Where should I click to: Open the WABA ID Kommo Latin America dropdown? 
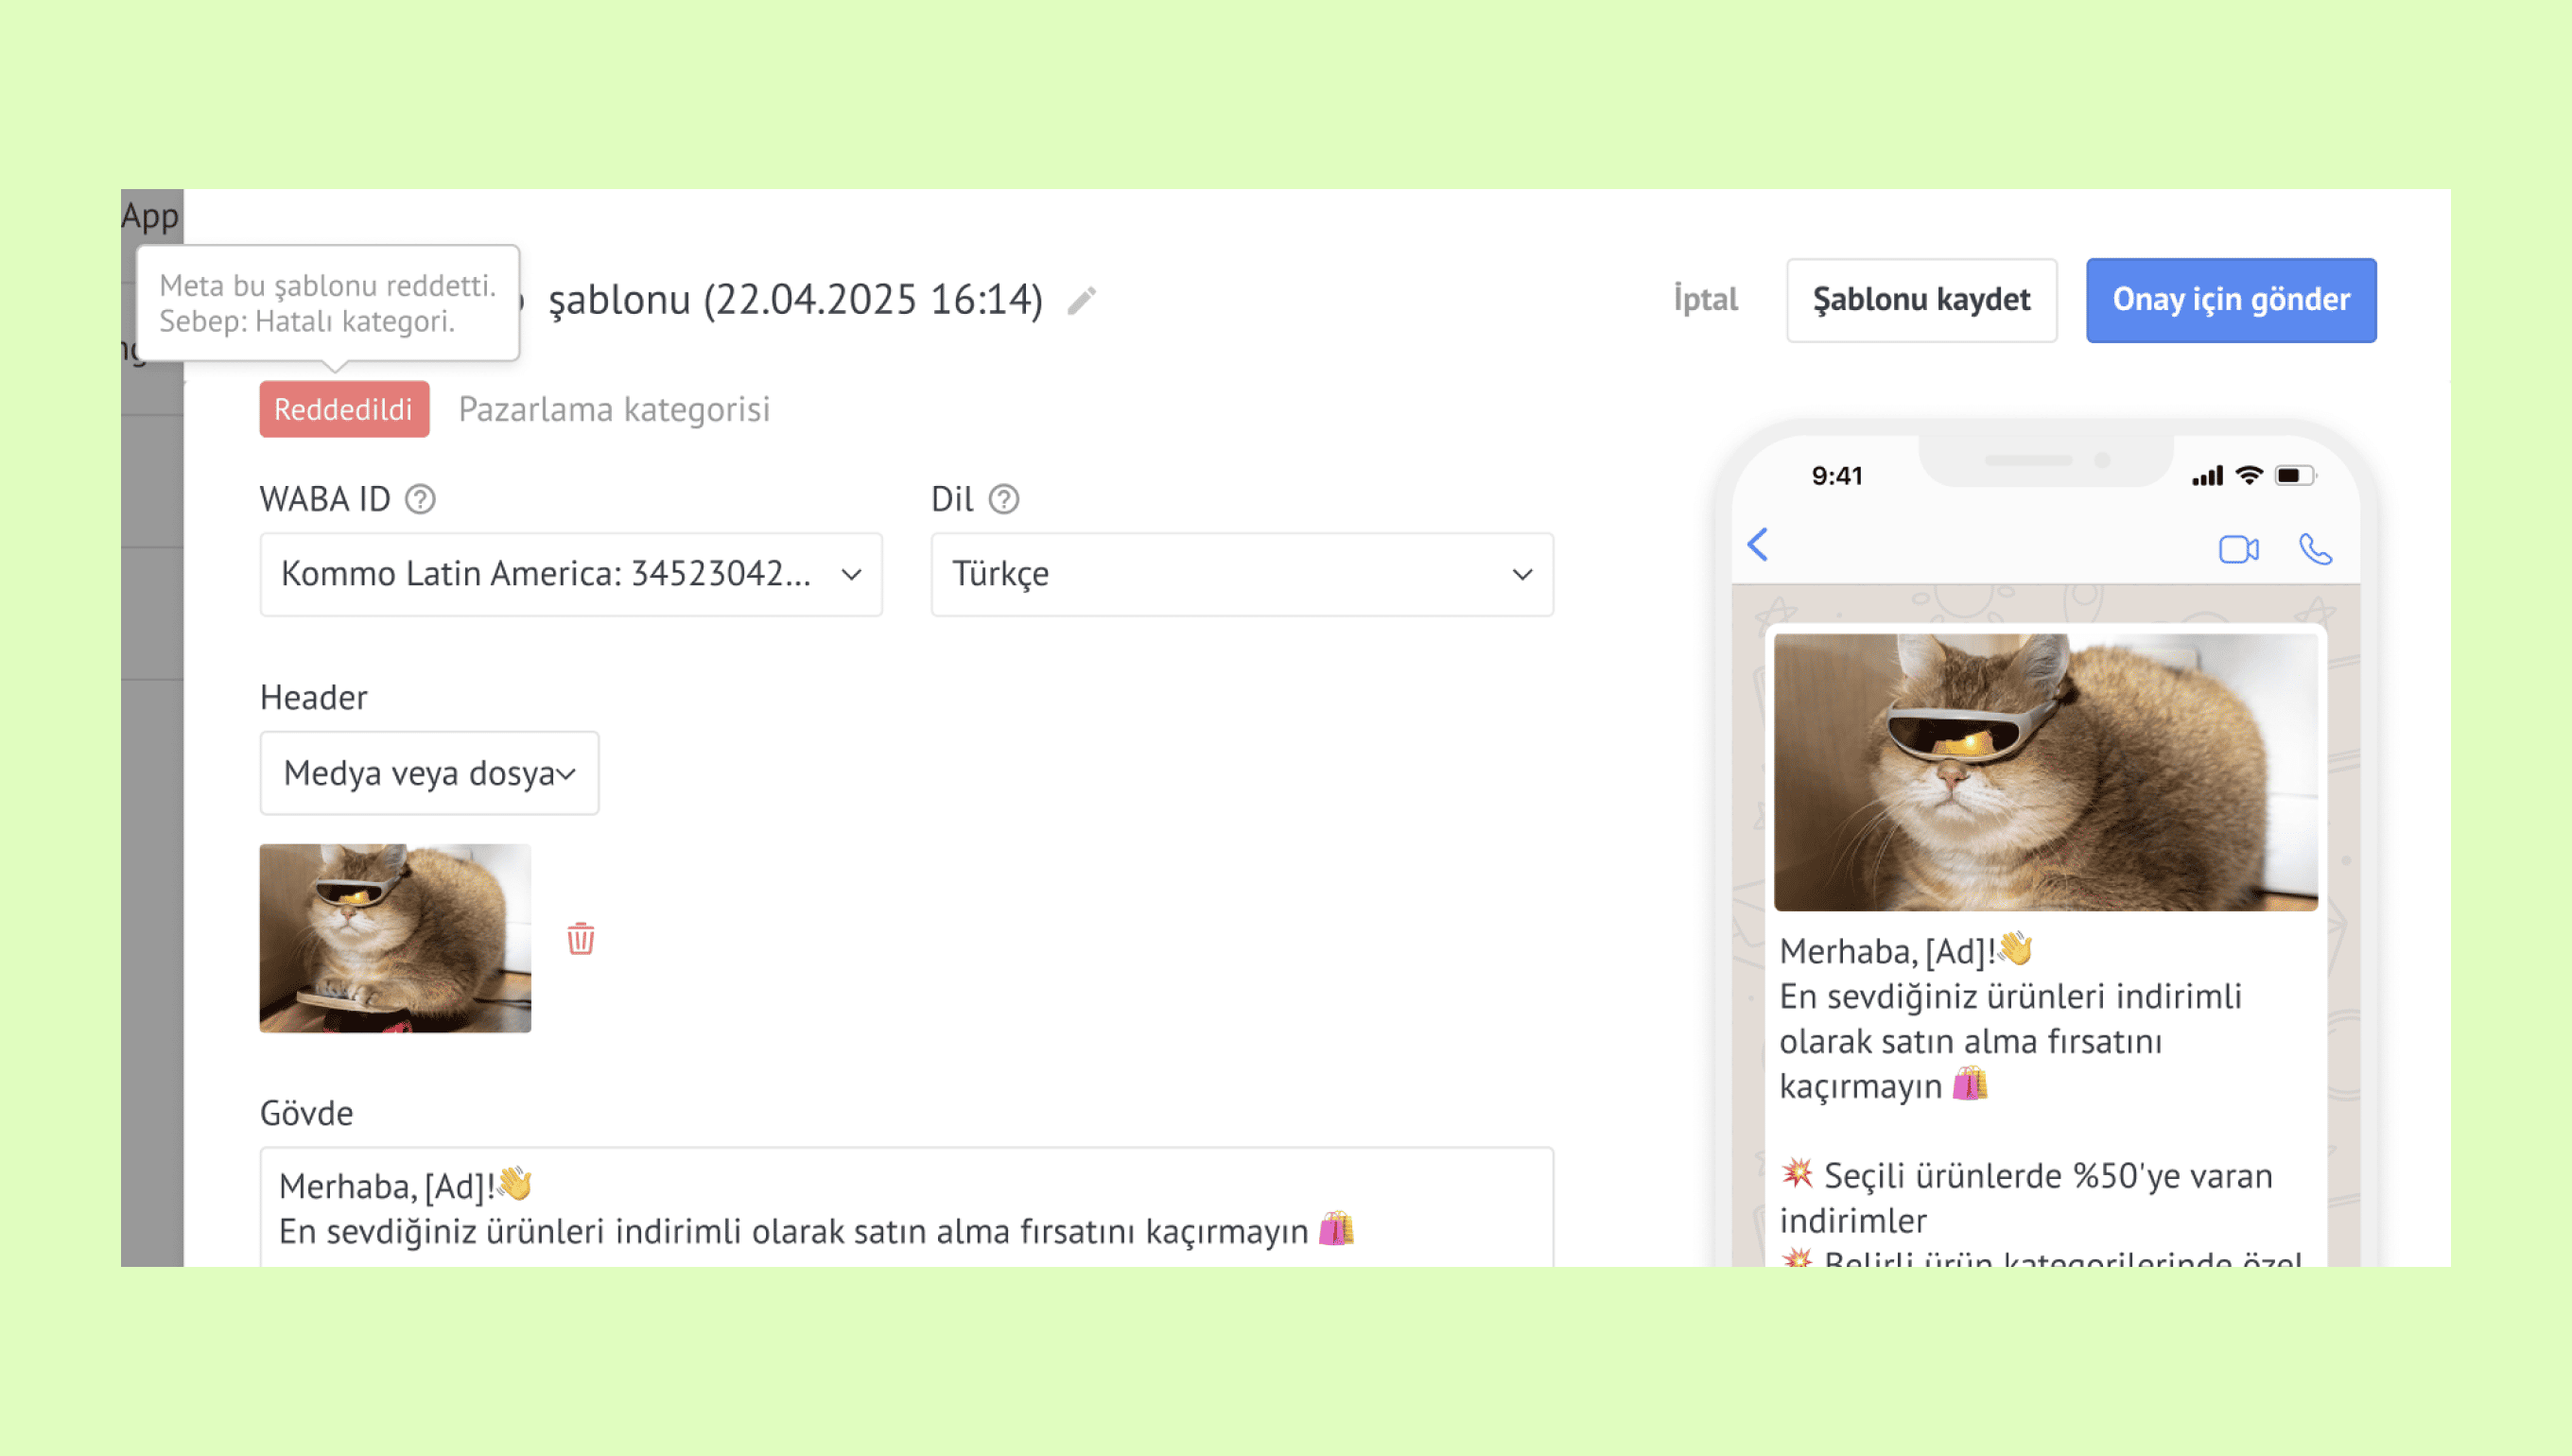pos(570,574)
